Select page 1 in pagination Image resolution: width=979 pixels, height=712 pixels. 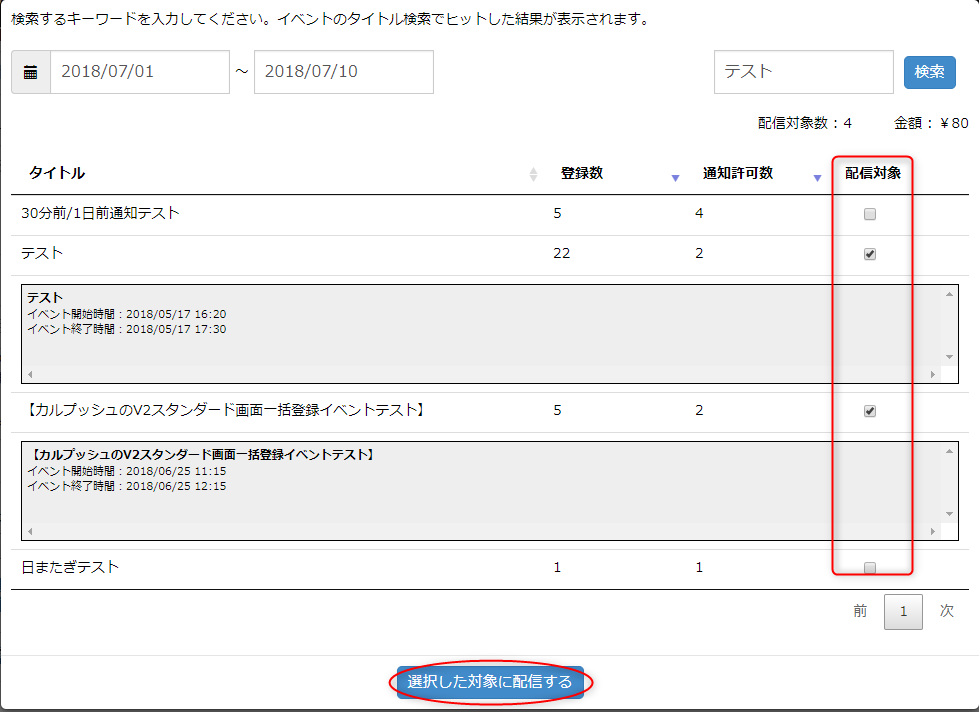[903, 612]
